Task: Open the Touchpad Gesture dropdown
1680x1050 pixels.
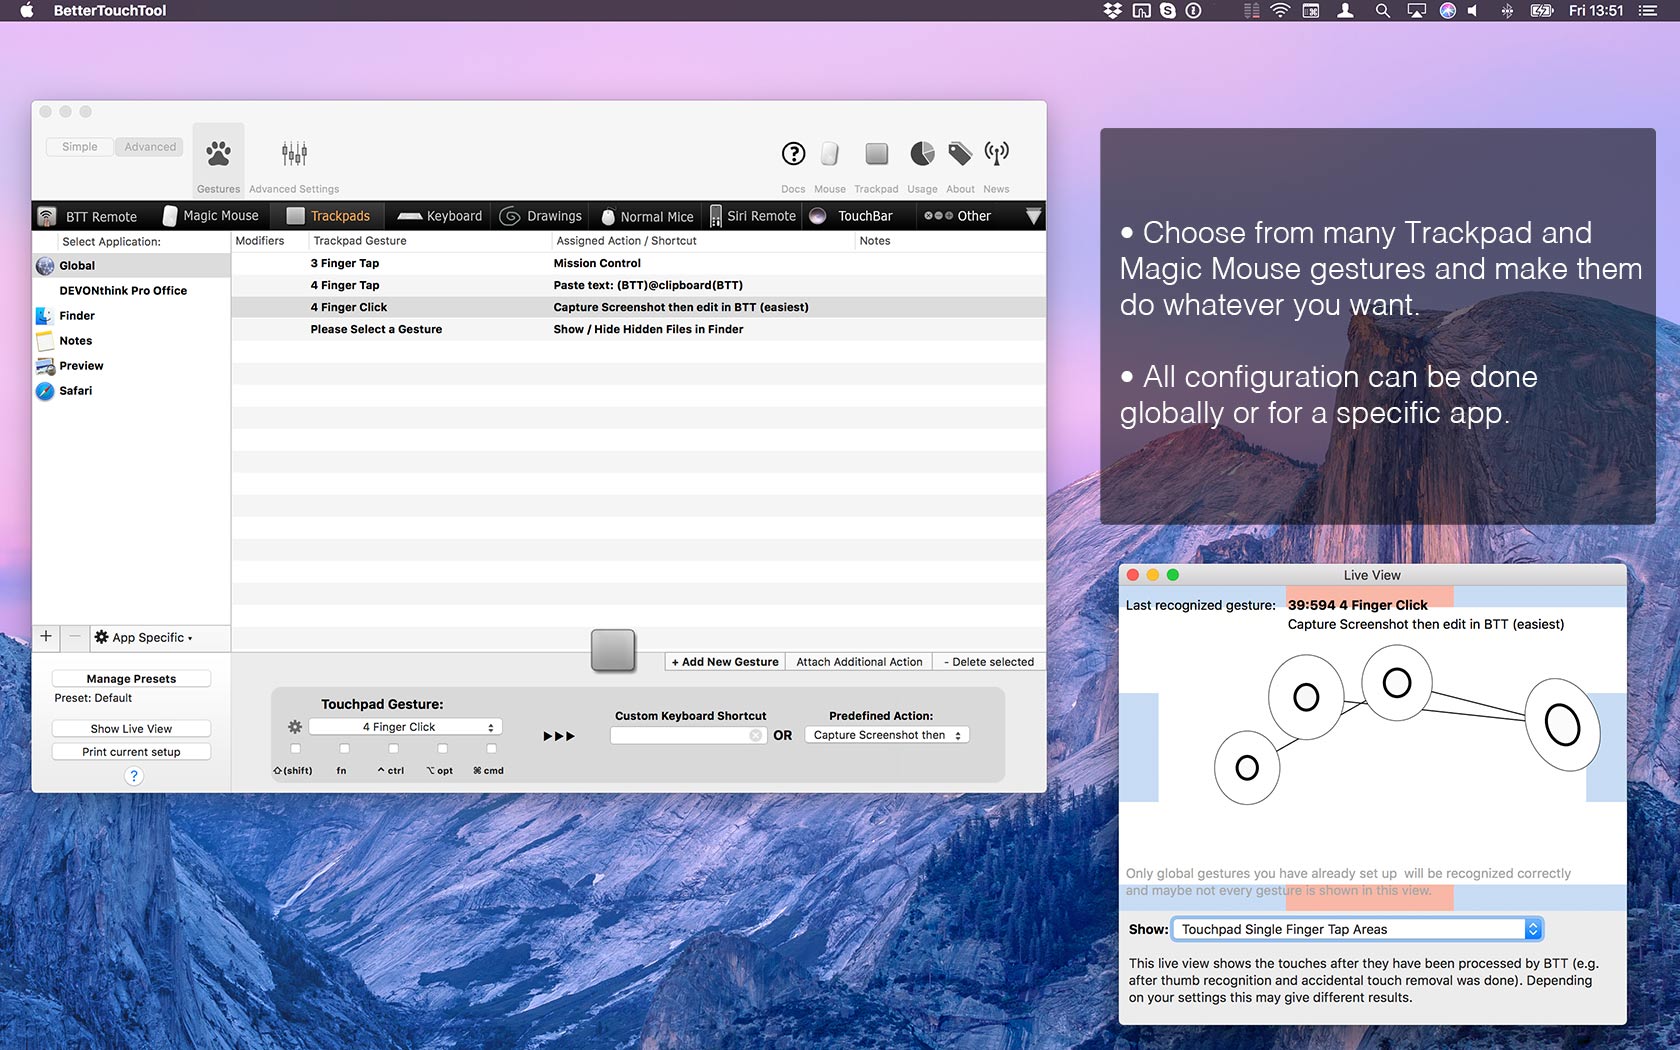Action: [x=404, y=726]
